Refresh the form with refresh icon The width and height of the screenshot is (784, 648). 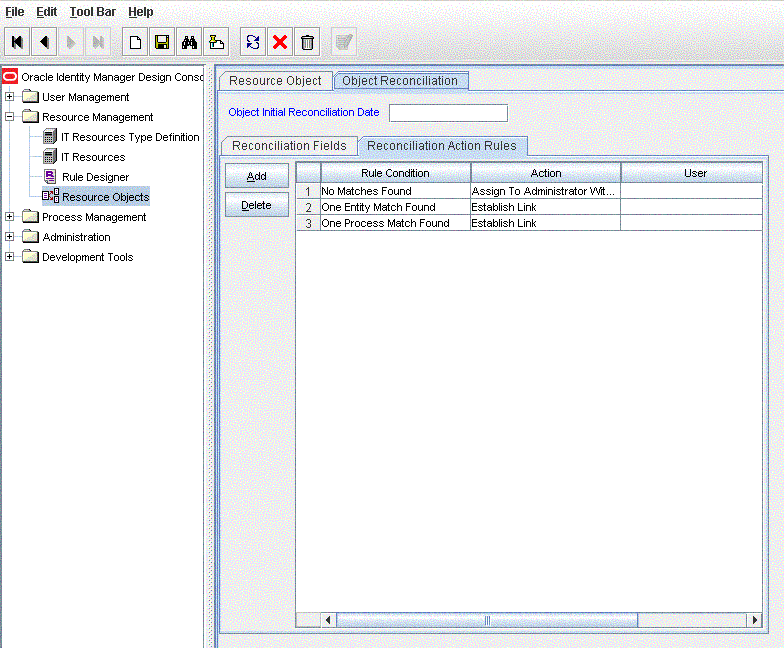pyautogui.click(x=253, y=42)
